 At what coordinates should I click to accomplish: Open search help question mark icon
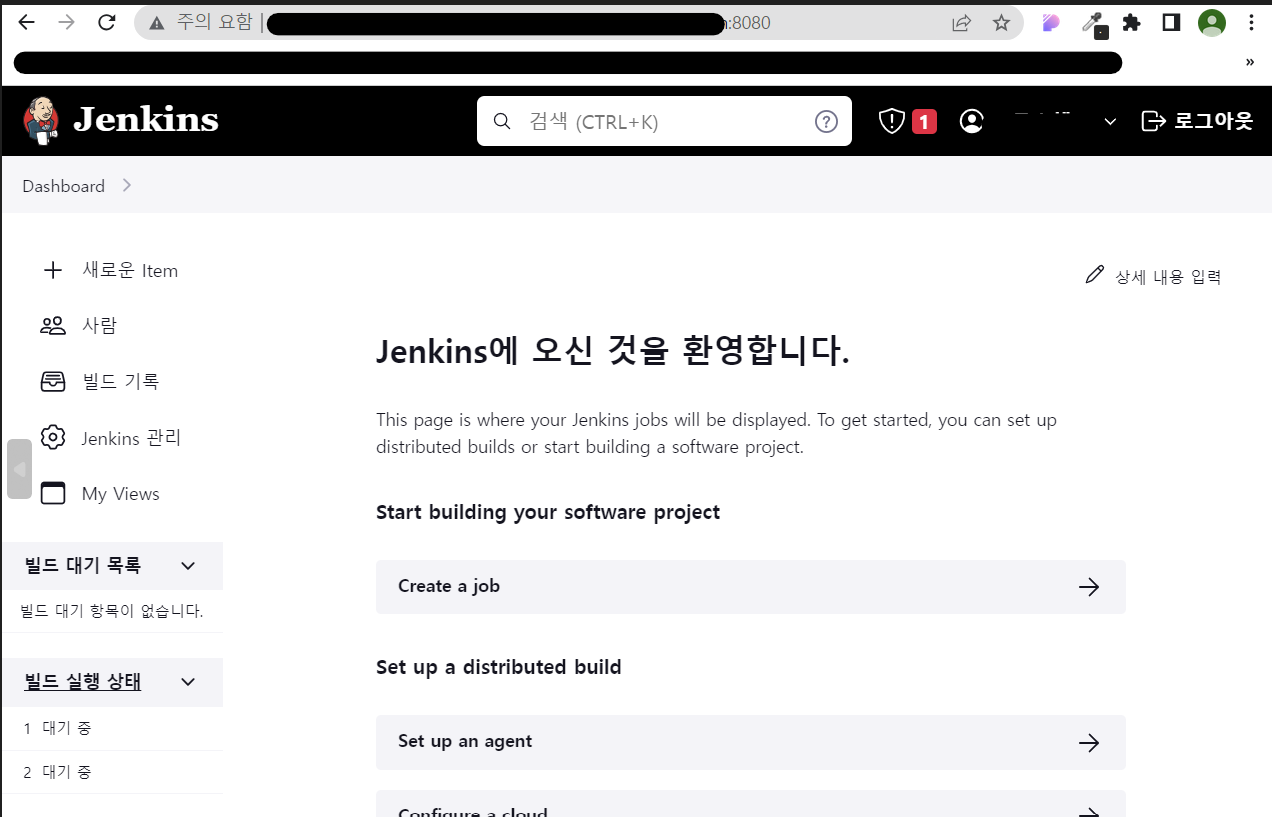826,121
